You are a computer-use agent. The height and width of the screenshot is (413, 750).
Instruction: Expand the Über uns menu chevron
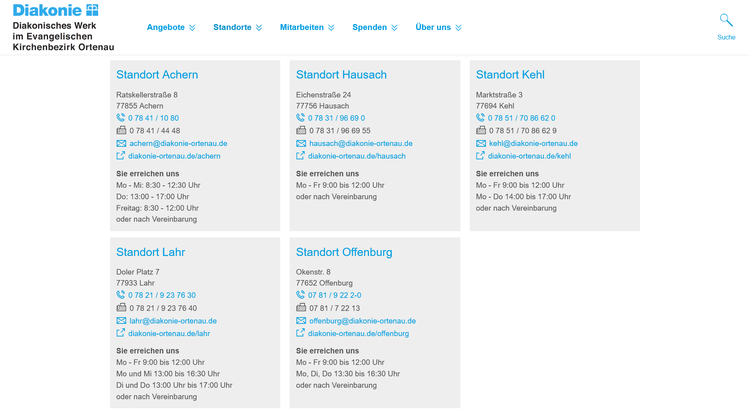point(458,28)
